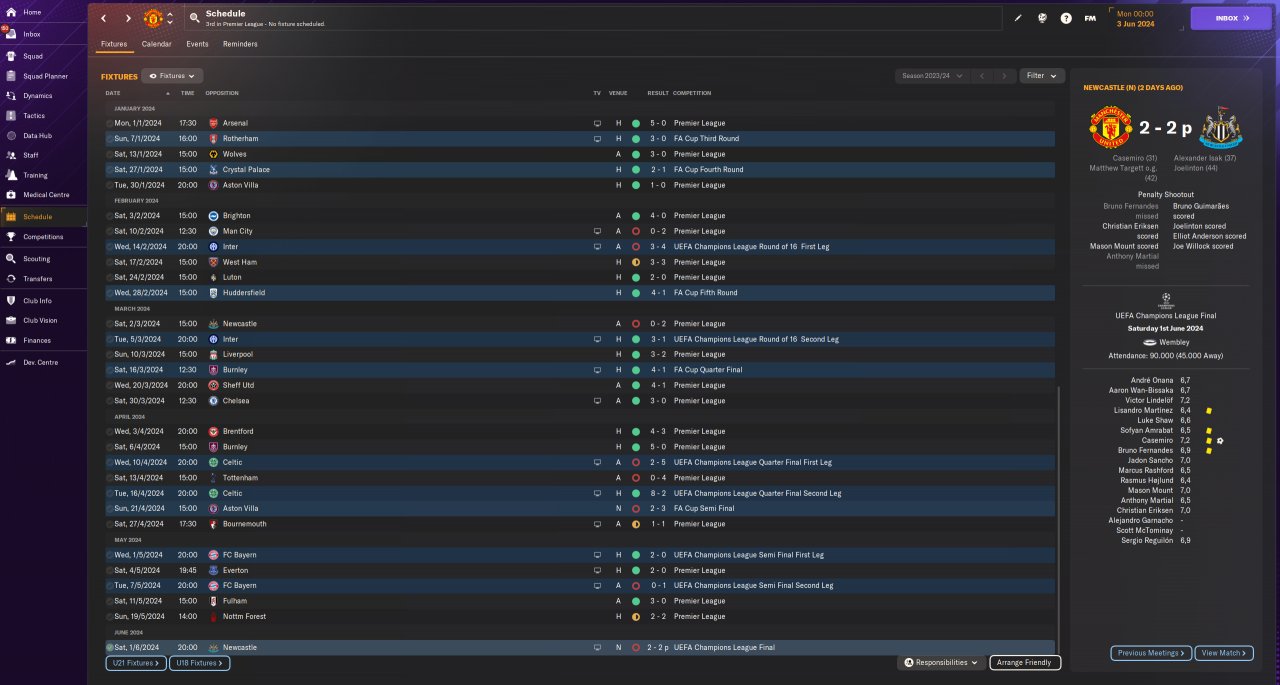Open the Season 2023/24 dropdown
Image resolution: width=1280 pixels, height=685 pixels.
pos(932,75)
